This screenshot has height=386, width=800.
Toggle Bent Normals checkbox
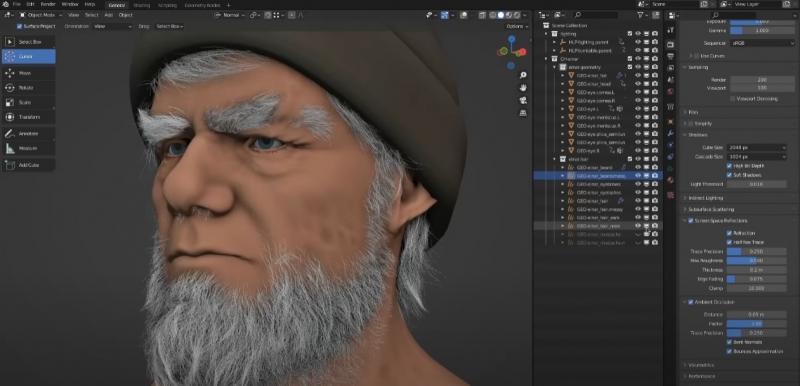pos(729,342)
